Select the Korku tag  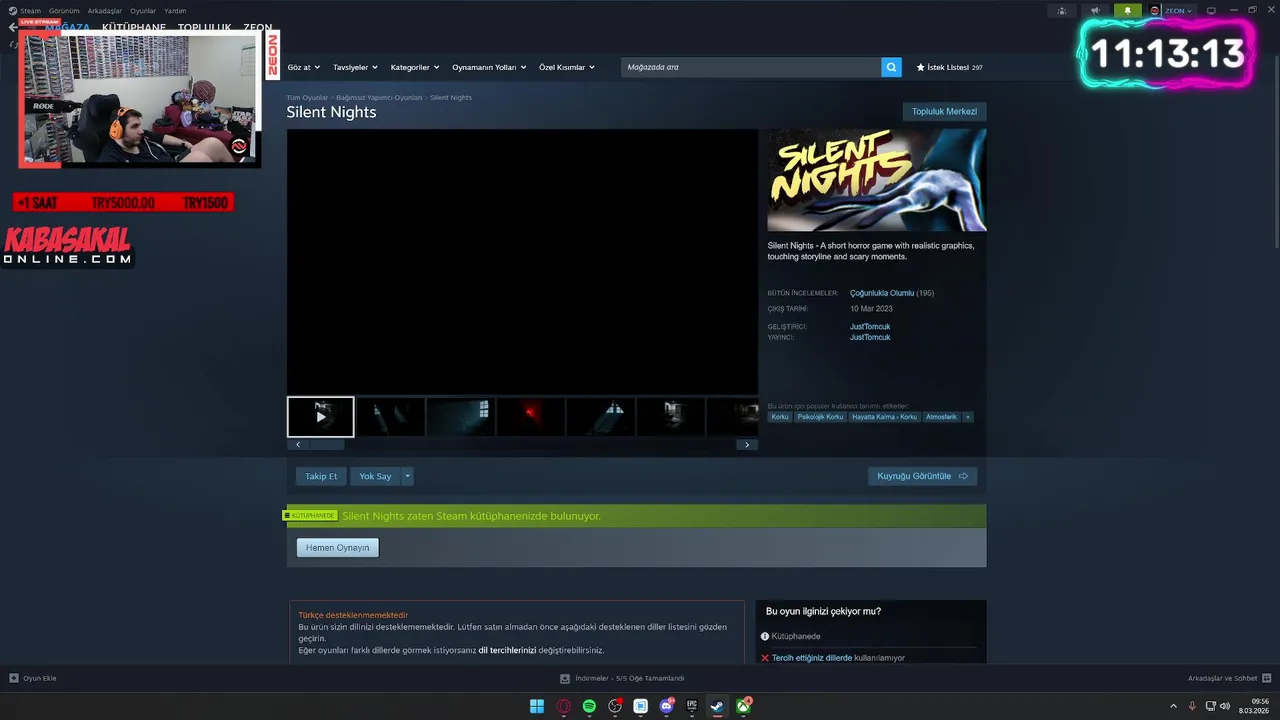pos(780,417)
